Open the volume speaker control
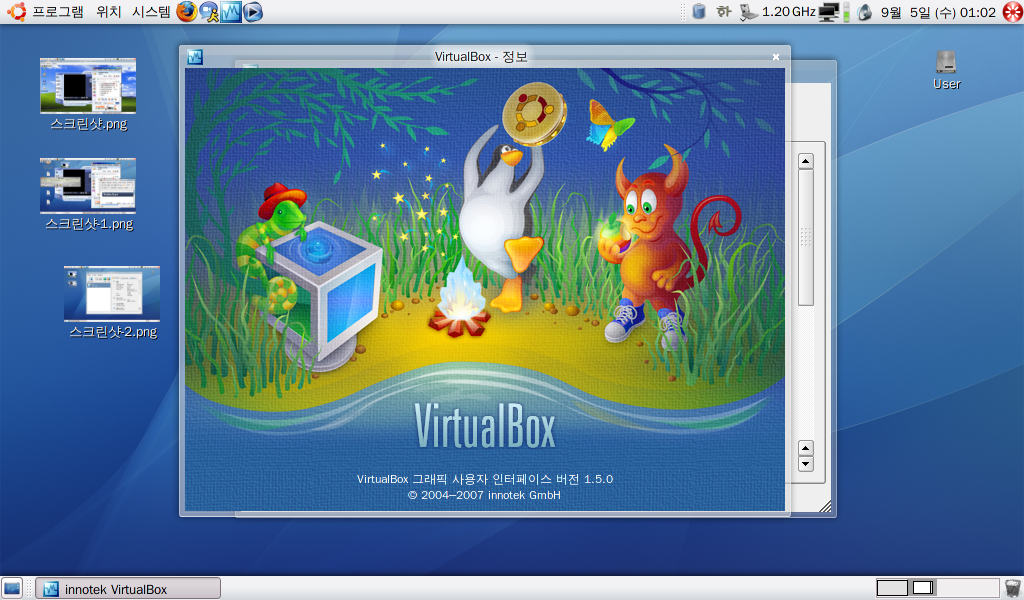Viewport: 1024px width, 600px height. coord(865,12)
